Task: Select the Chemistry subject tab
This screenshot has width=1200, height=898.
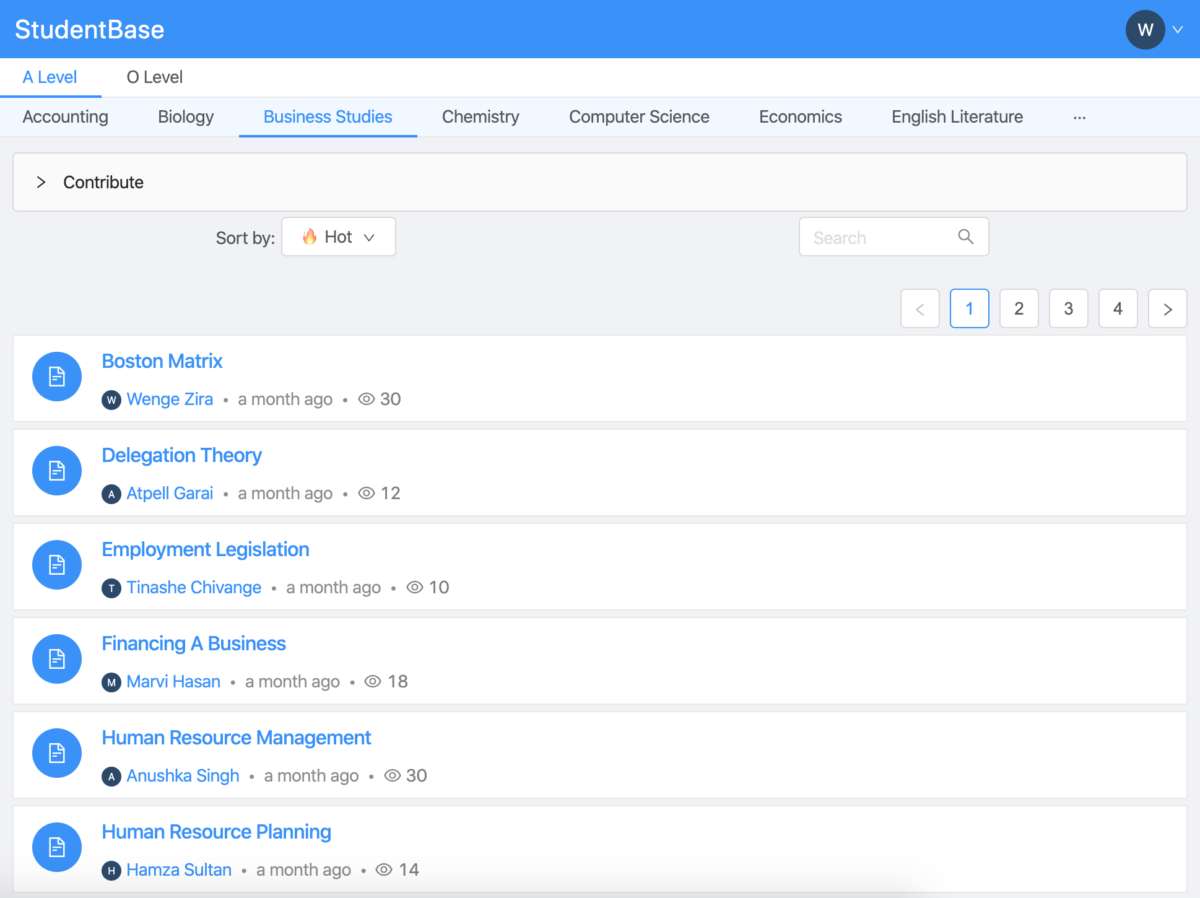Action: [x=480, y=117]
